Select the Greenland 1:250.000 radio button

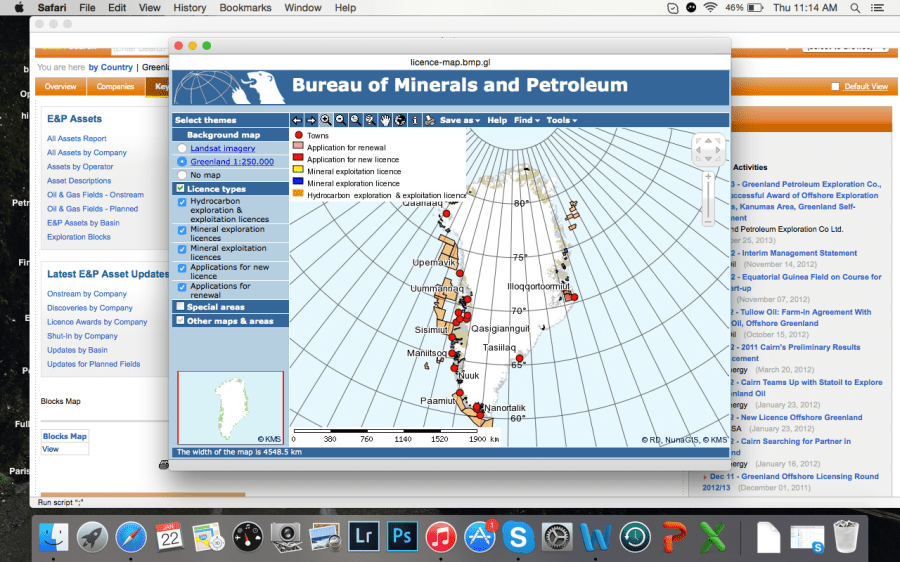point(182,162)
